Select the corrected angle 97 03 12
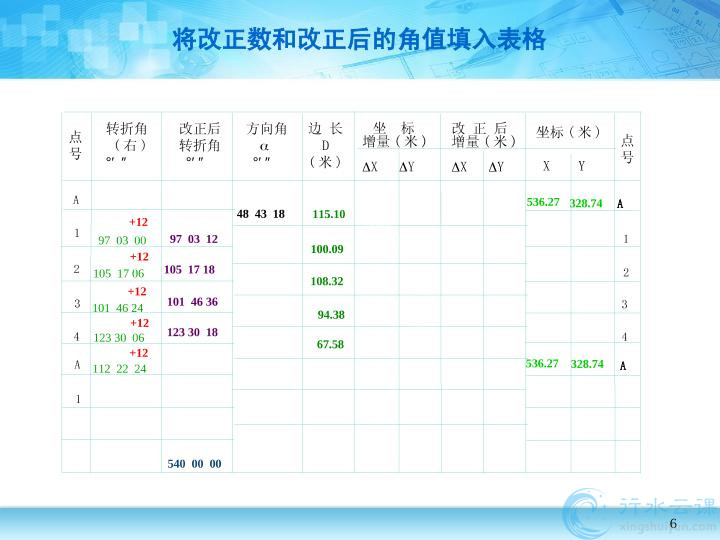The image size is (720, 540). (x=194, y=239)
